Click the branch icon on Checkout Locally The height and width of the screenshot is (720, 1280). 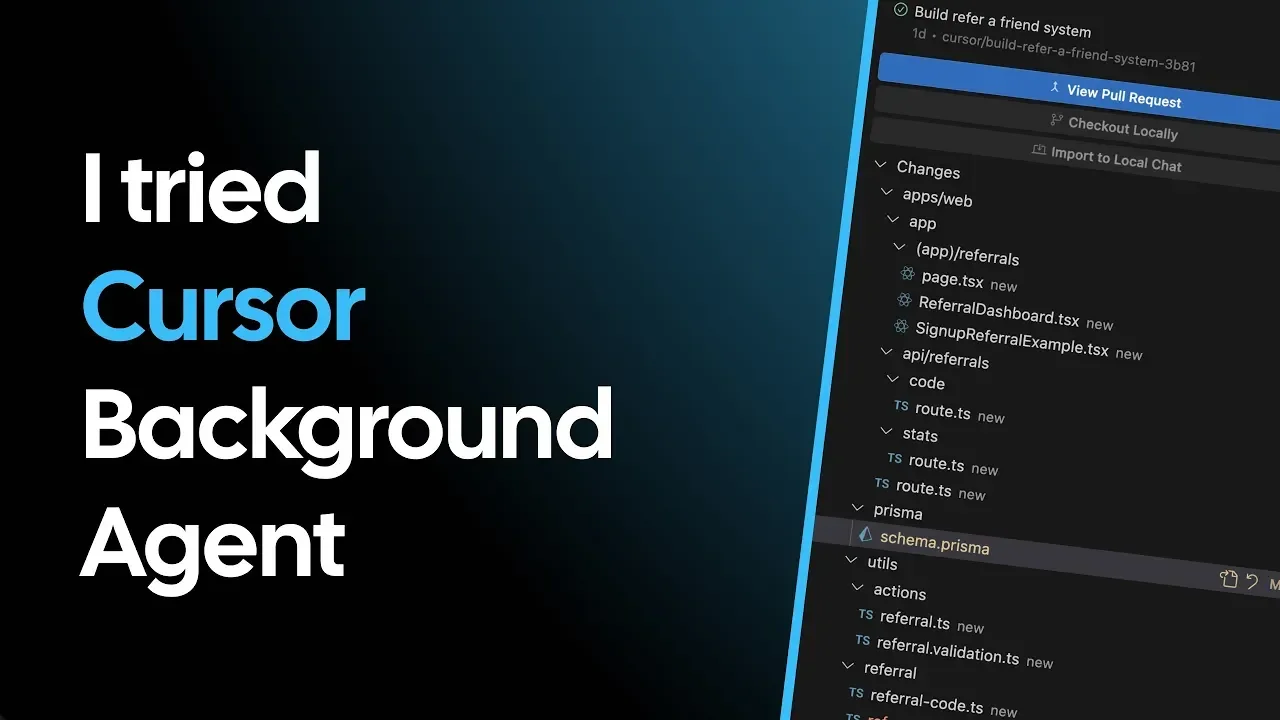click(x=1057, y=121)
